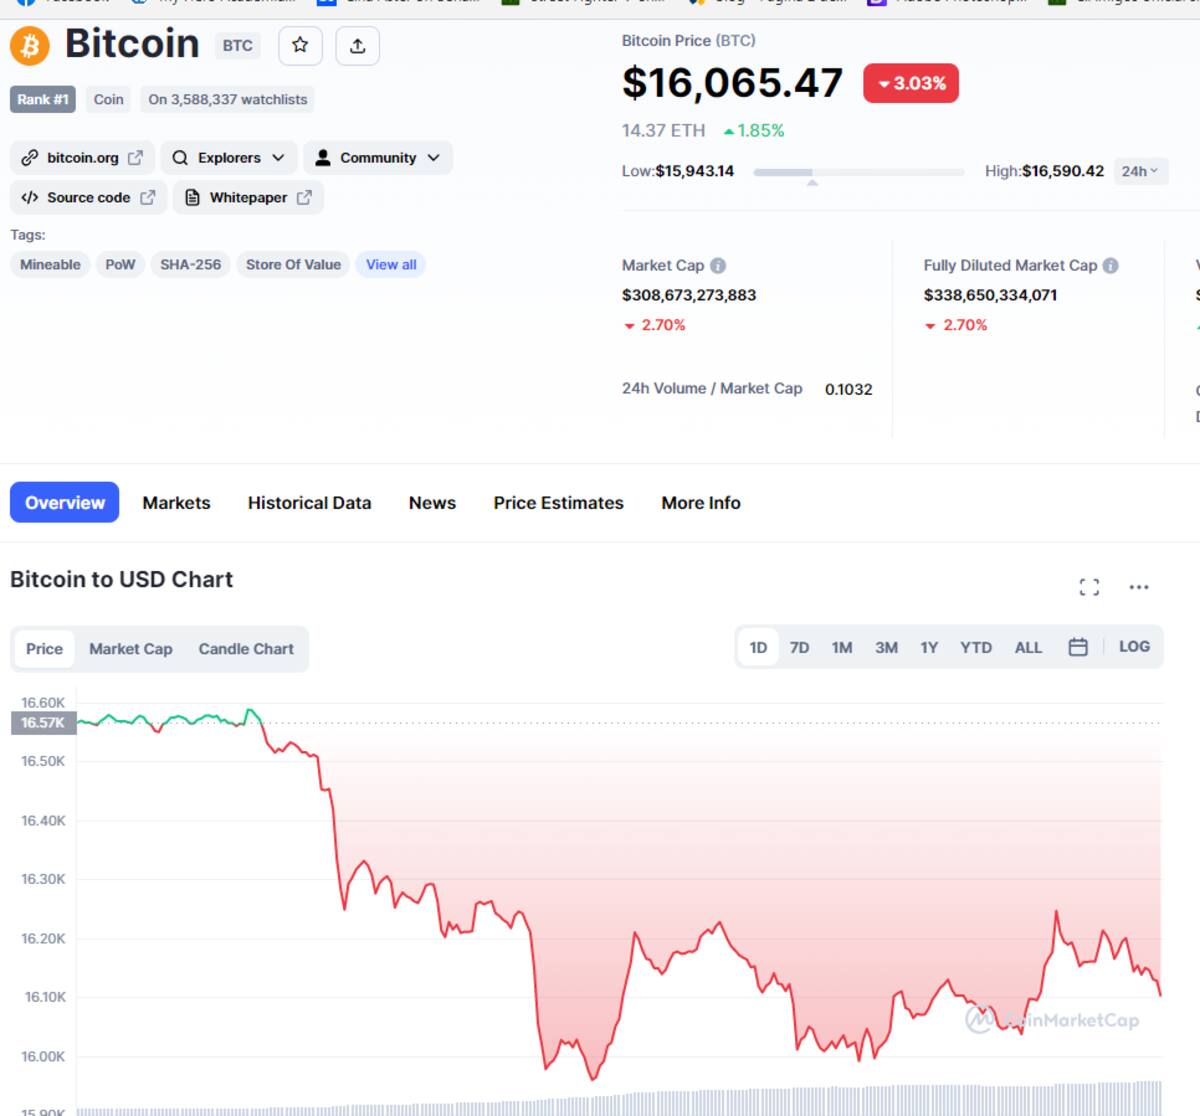Click Fully Diluted Market Cap info icon
This screenshot has width=1200, height=1116.
1110,266
